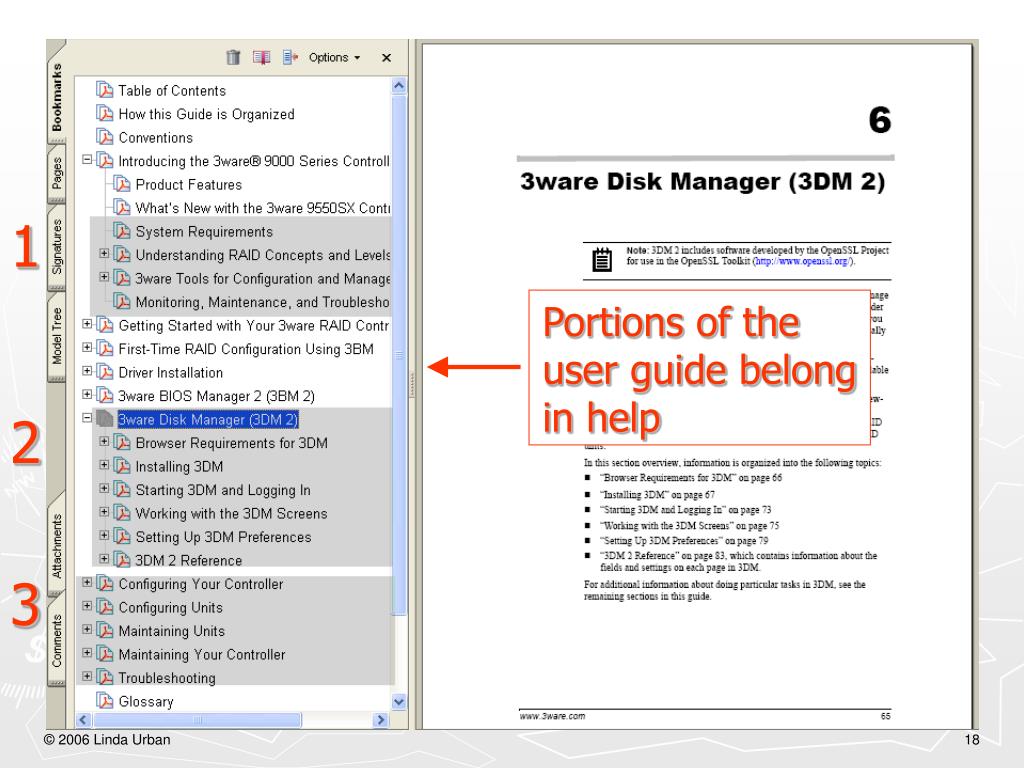
Task: Click bookmark icon beside 3ware Disk Manager (3DM 2)
Action: point(104,419)
